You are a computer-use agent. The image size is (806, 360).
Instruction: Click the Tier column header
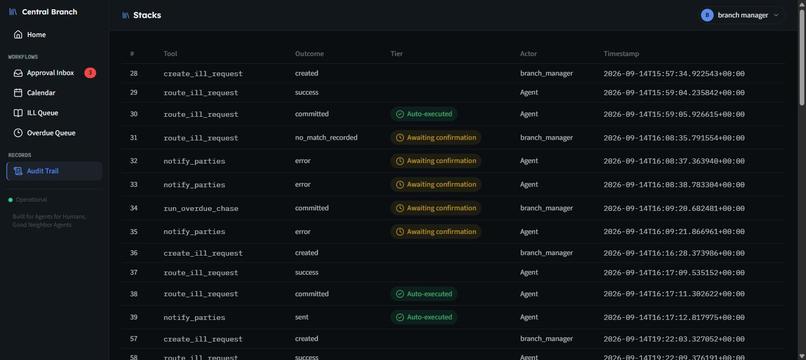(396, 53)
